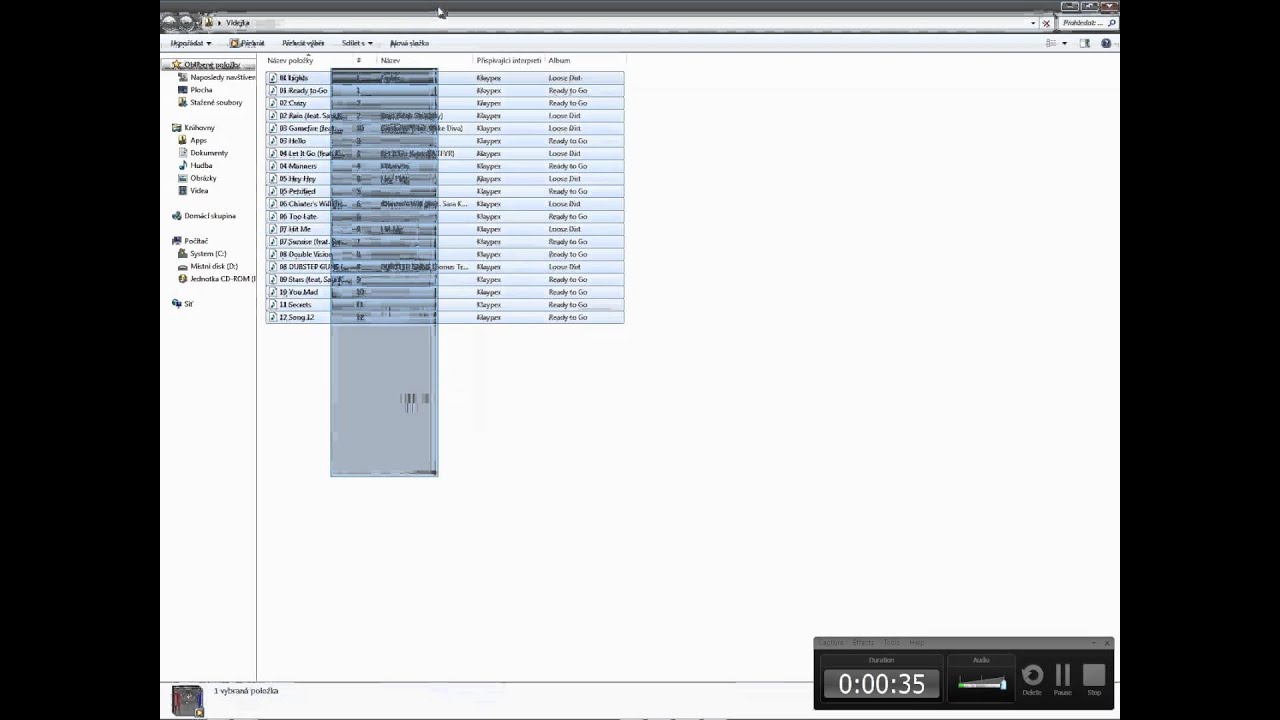Click the Back navigation button

pos(170,21)
